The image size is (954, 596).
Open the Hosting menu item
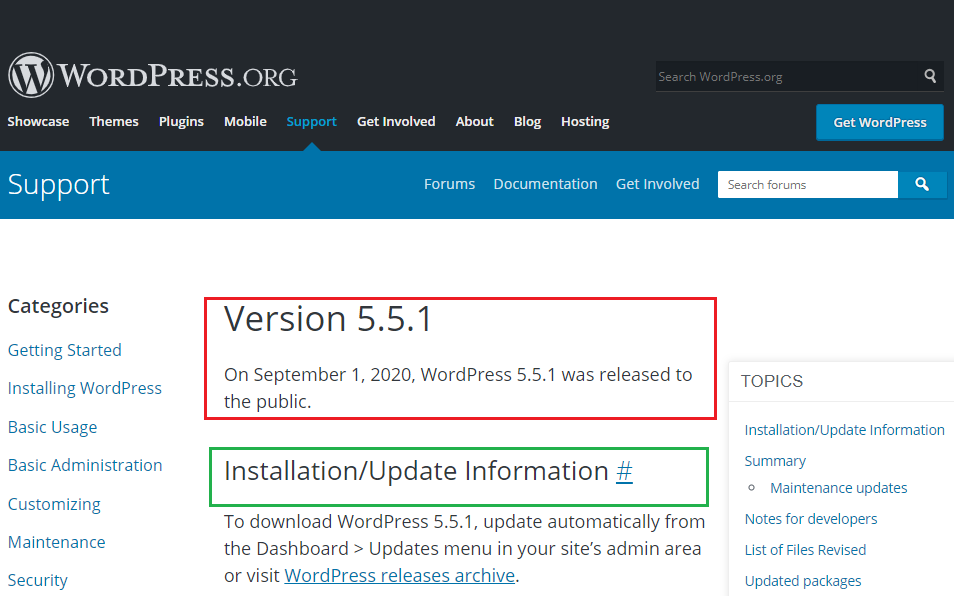point(585,122)
